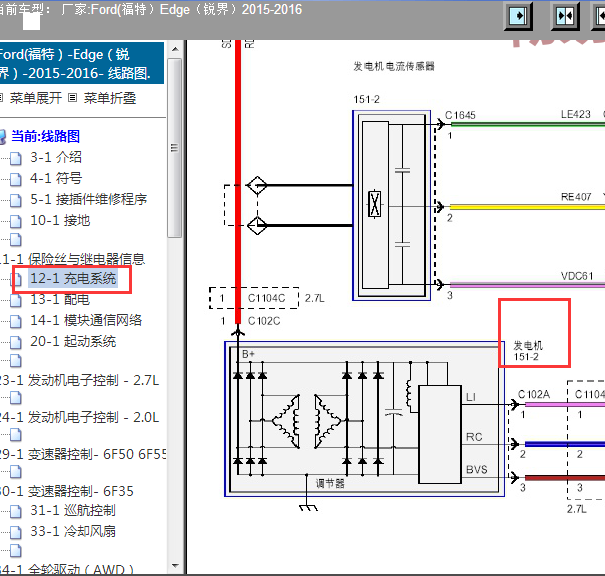Click the Ford Edge 线路图 blue header
This screenshot has height=576, width=605.
tap(81, 63)
